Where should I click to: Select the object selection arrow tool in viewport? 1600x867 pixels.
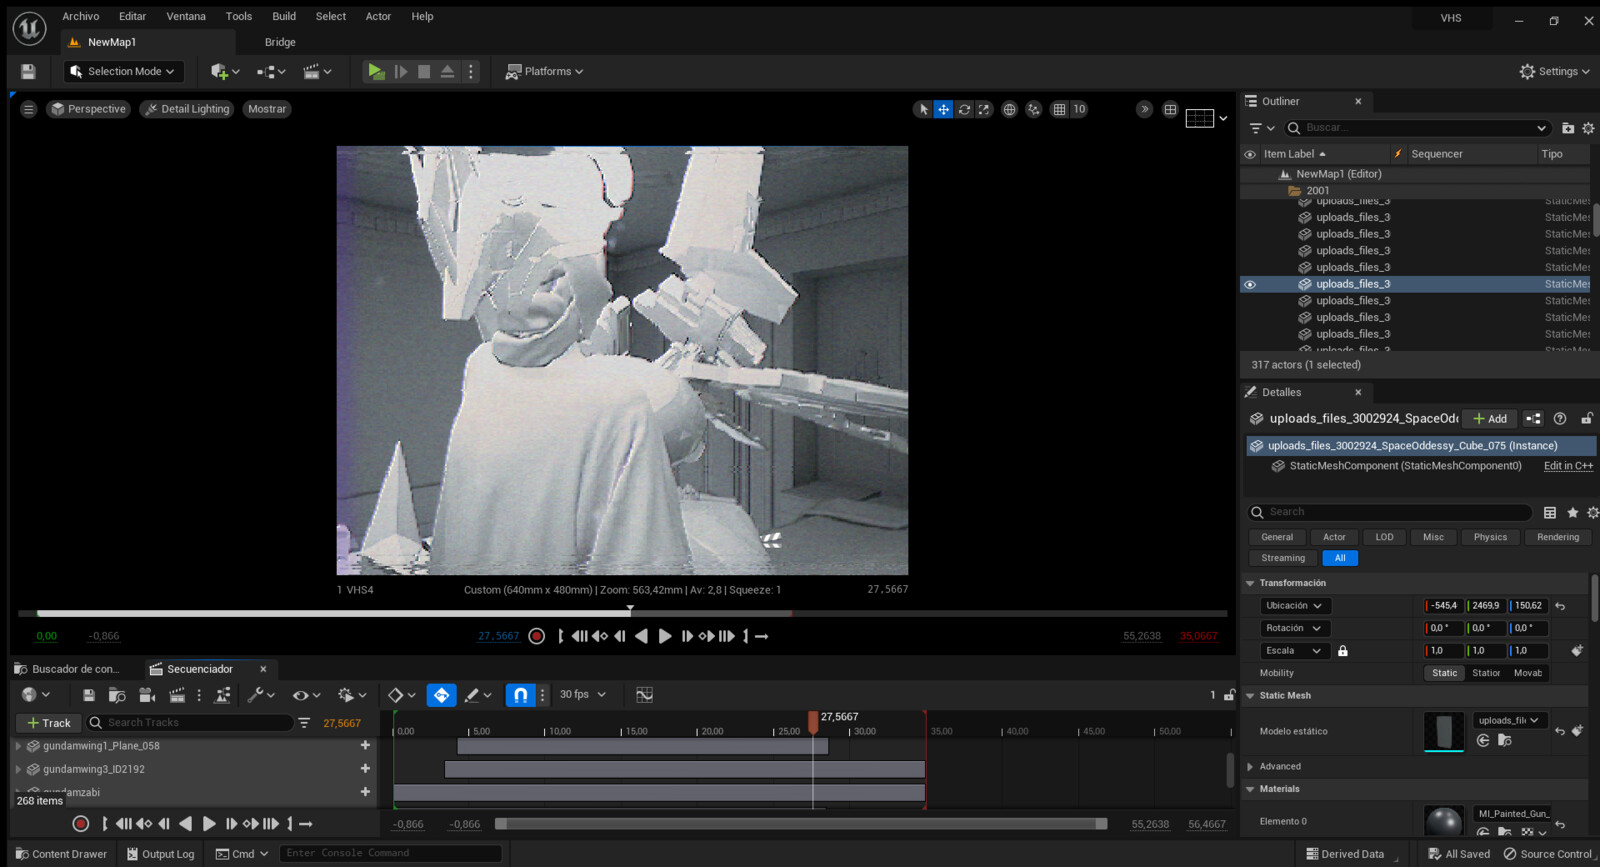(x=923, y=109)
